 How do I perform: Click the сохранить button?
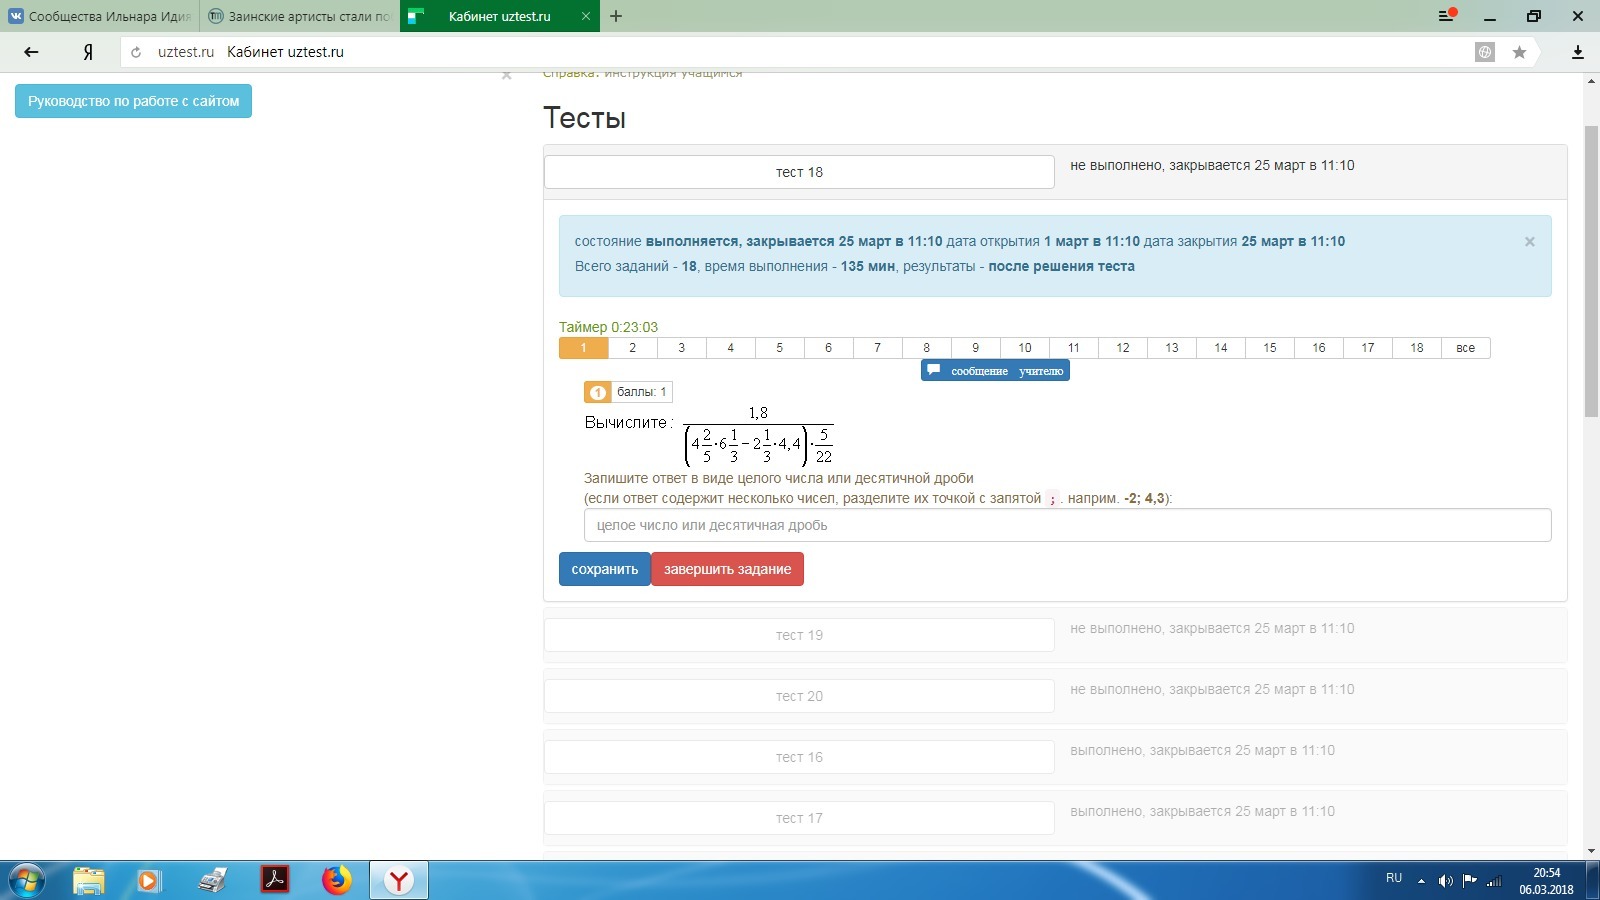[x=604, y=569]
